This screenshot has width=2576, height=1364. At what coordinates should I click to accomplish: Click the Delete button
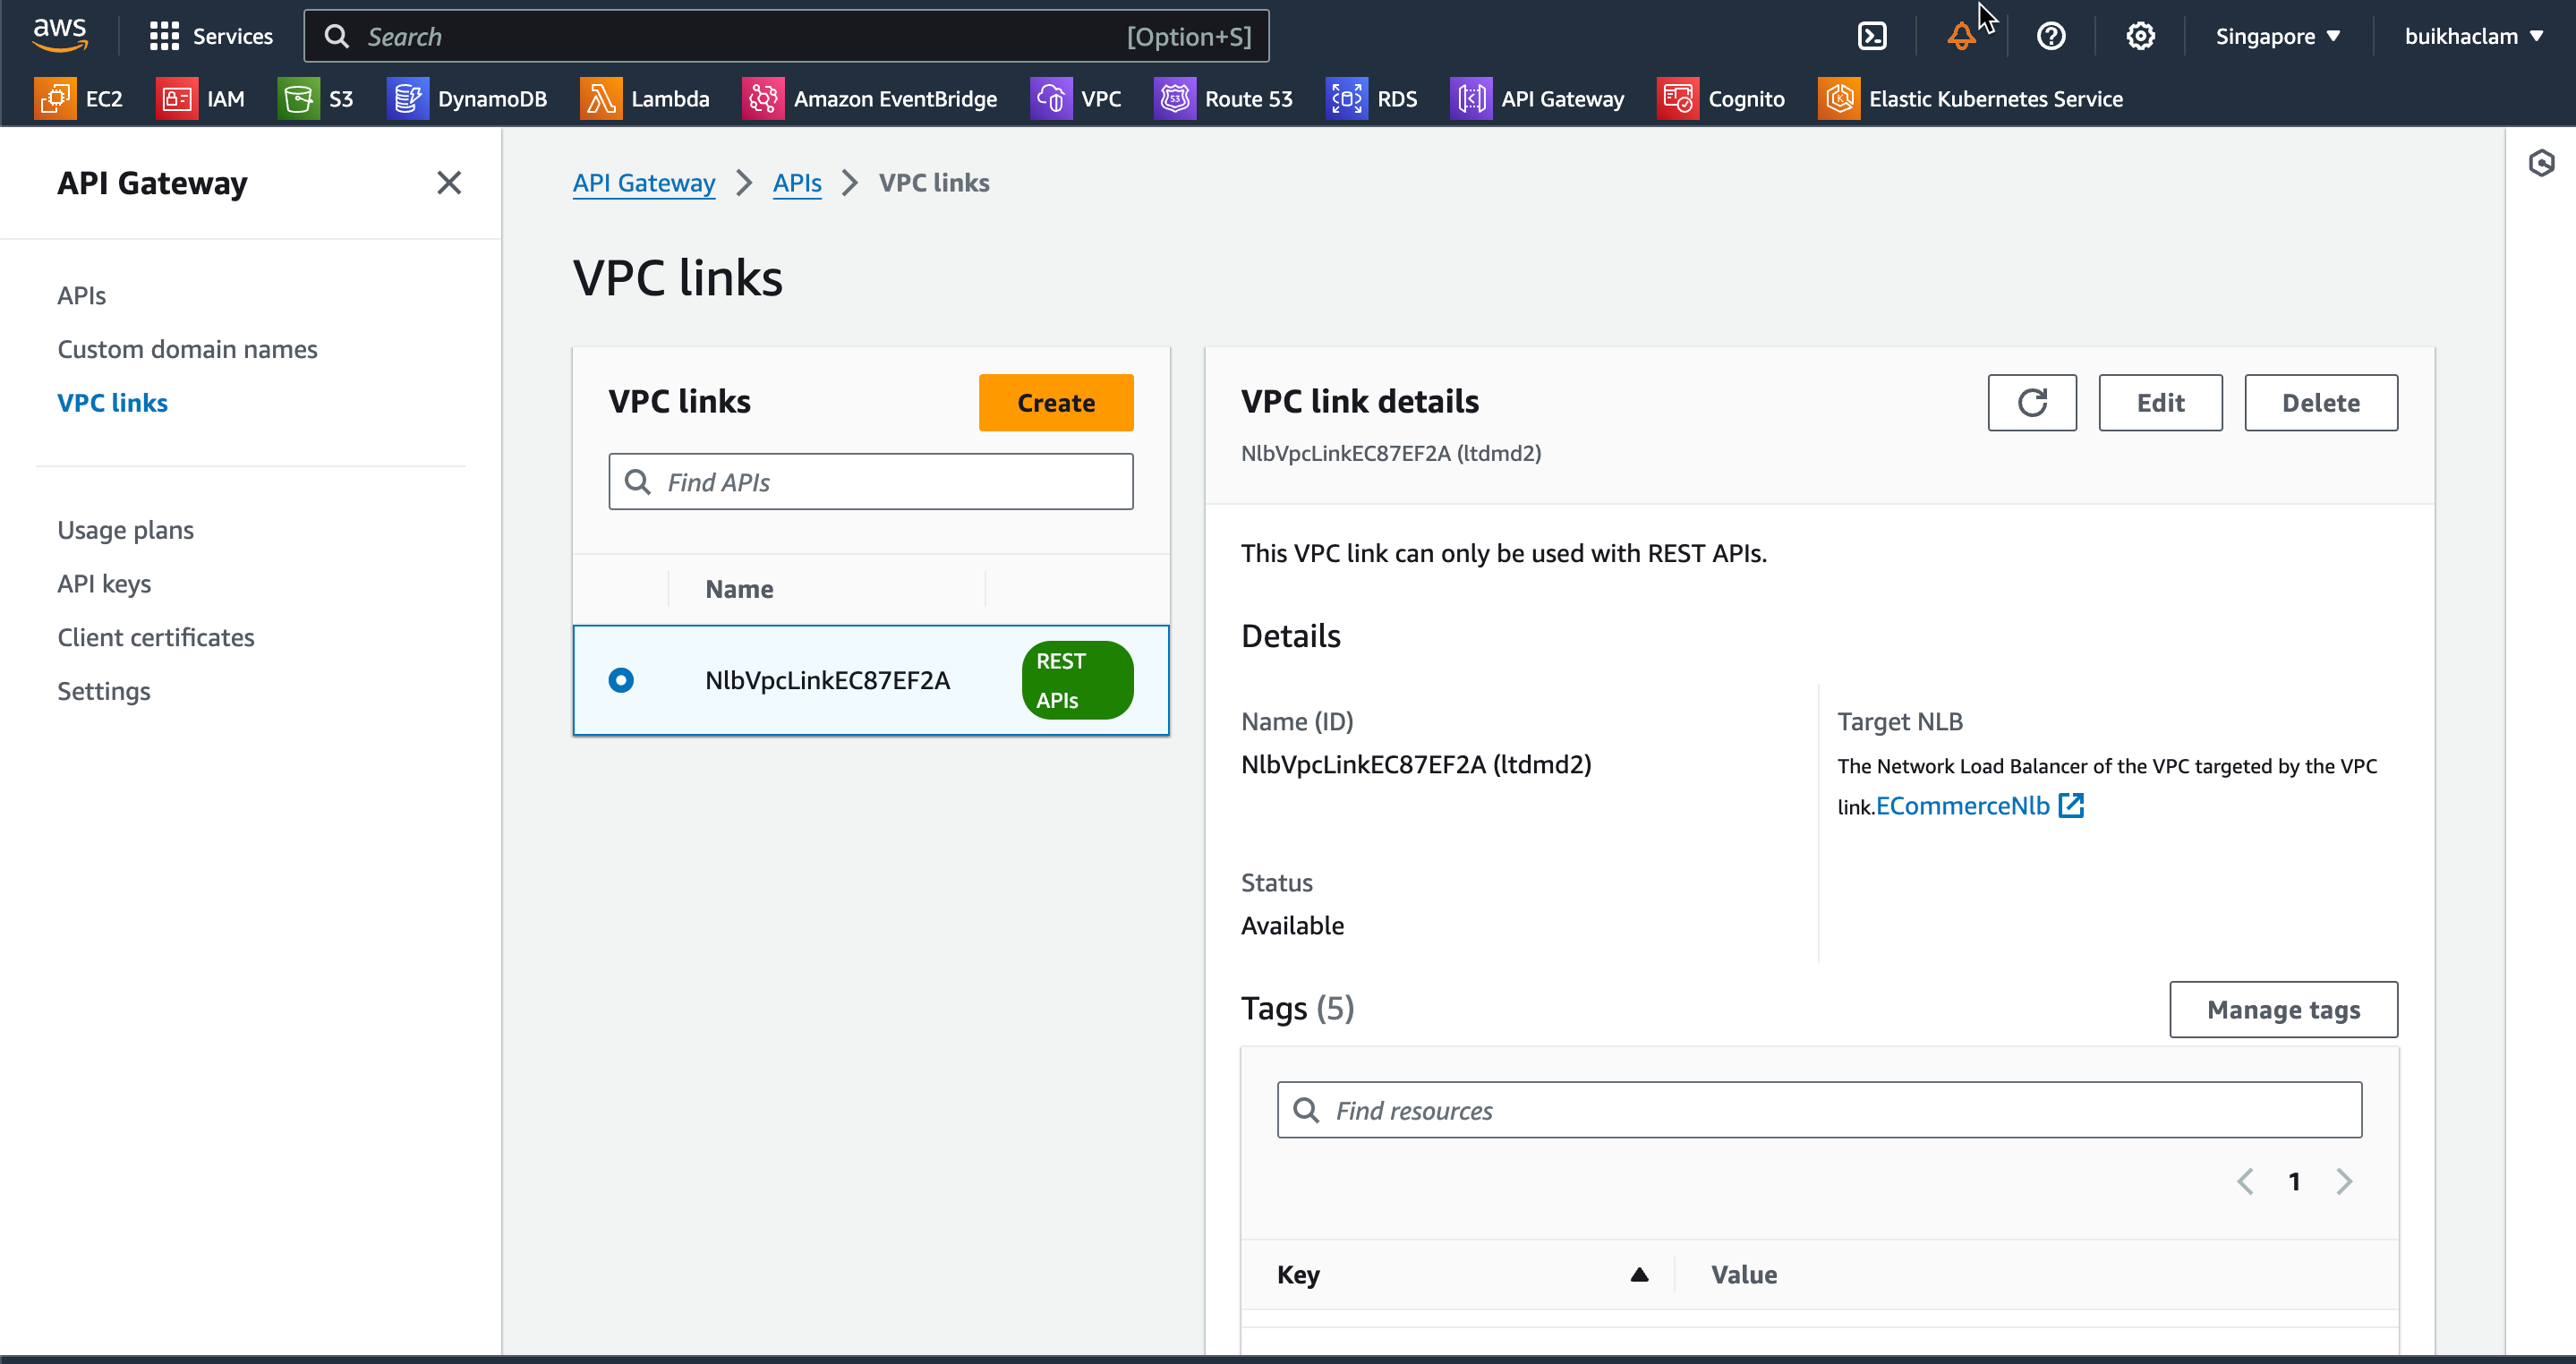[x=2320, y=402]
